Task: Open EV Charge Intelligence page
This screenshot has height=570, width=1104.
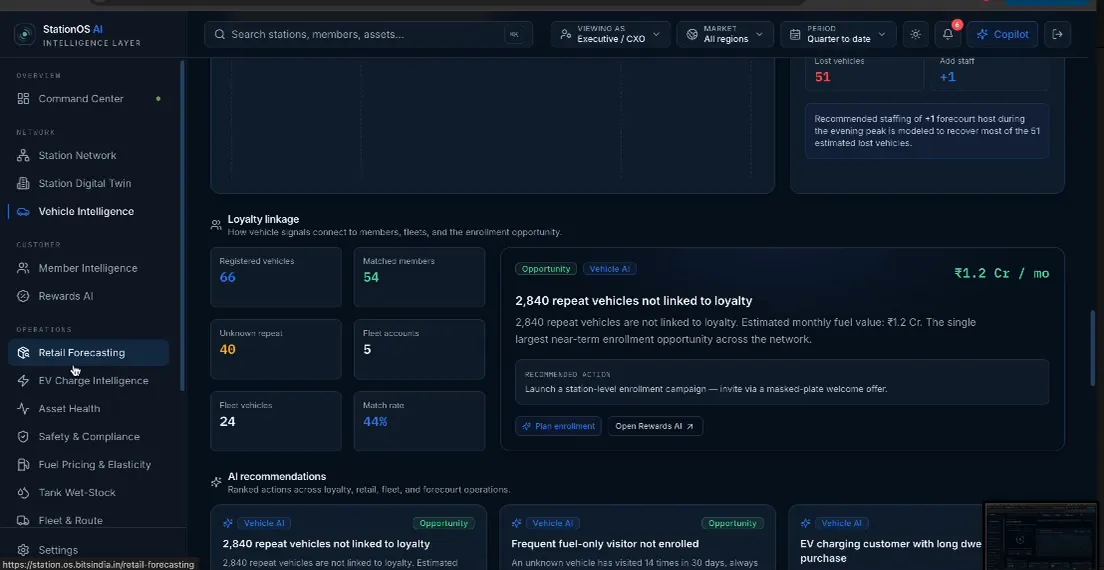Action: click(88, 381)
